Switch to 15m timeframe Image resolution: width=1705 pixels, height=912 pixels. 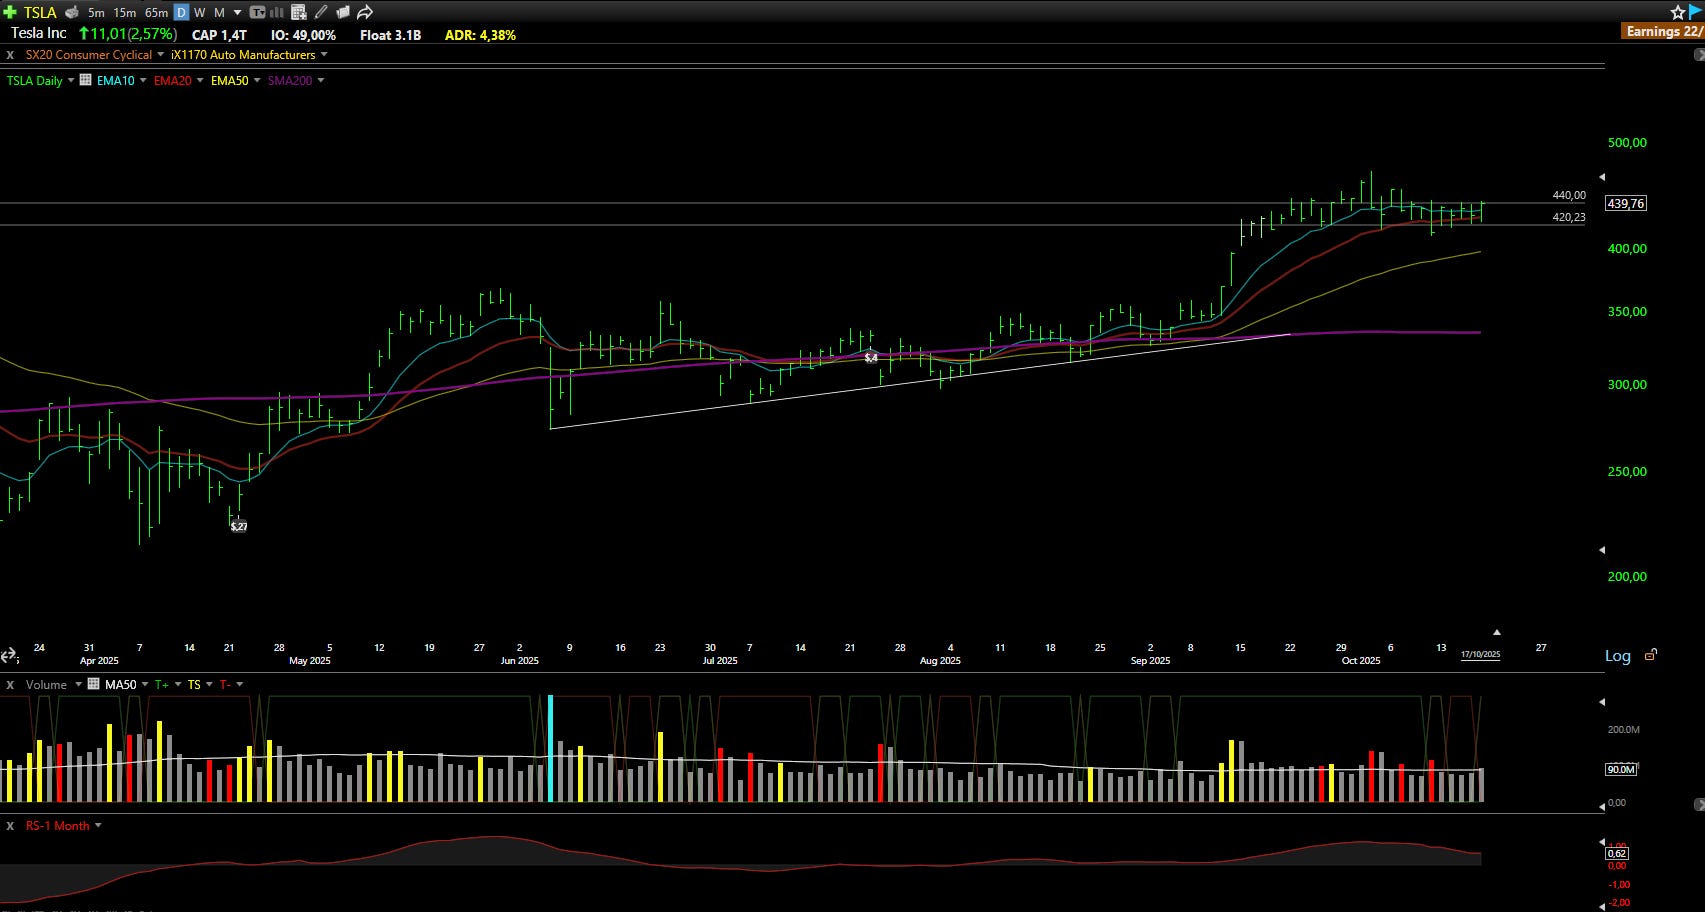[125, 12]
